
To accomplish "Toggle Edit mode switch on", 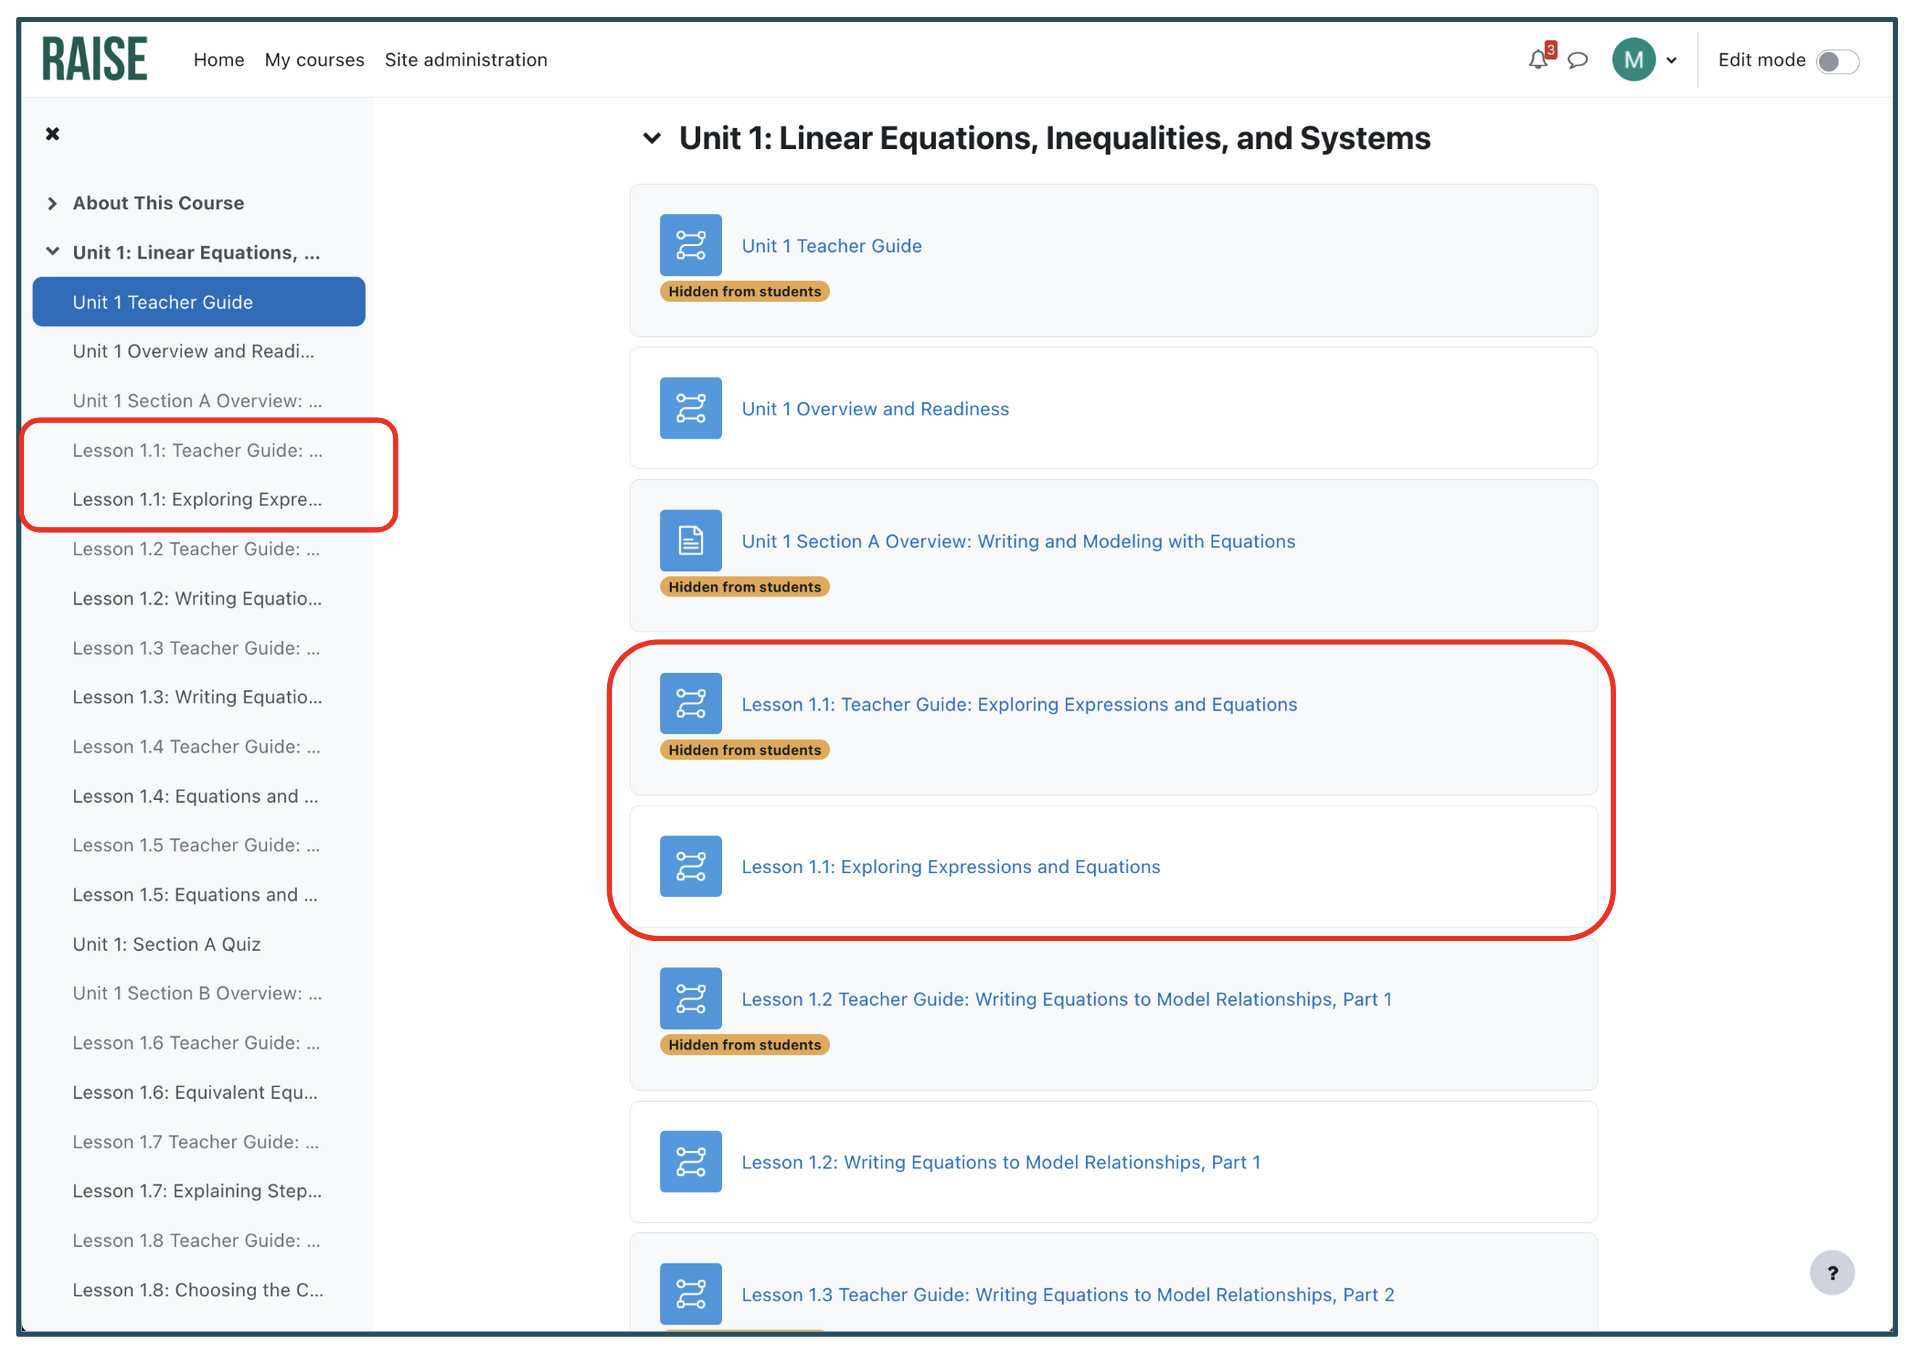I will [x=1837, y=61].
